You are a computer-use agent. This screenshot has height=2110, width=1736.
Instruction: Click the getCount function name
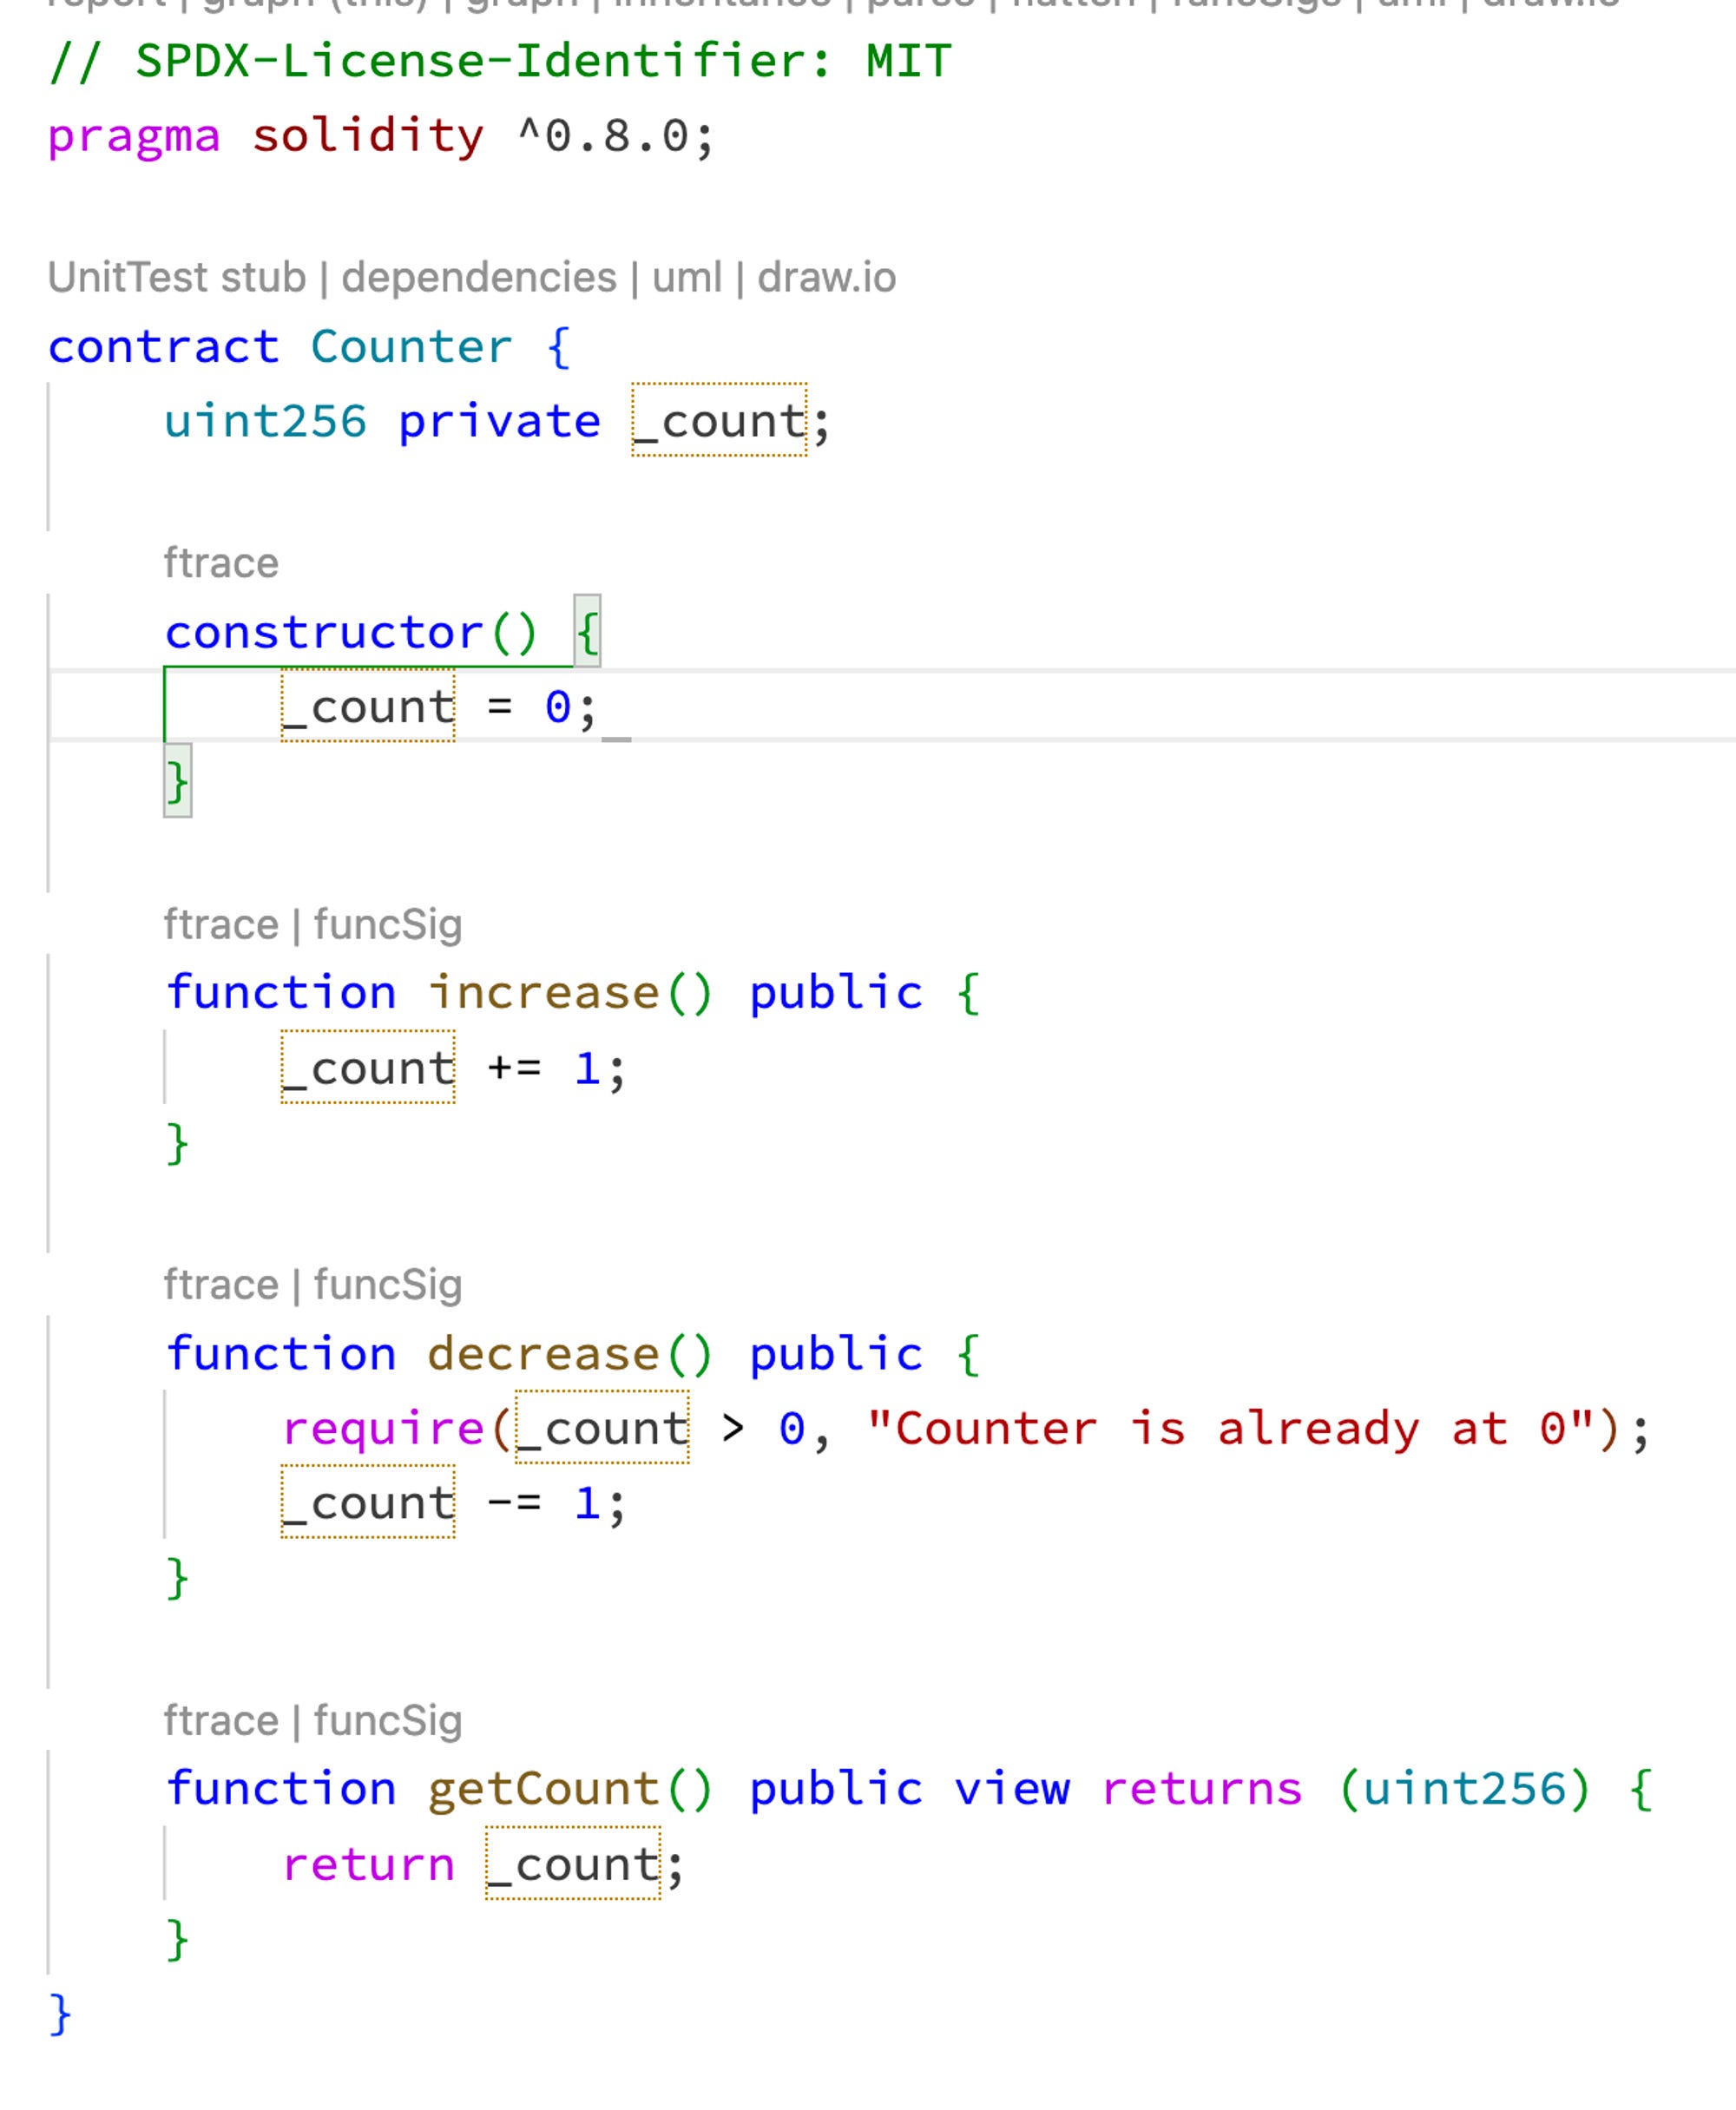(543, 1789)
